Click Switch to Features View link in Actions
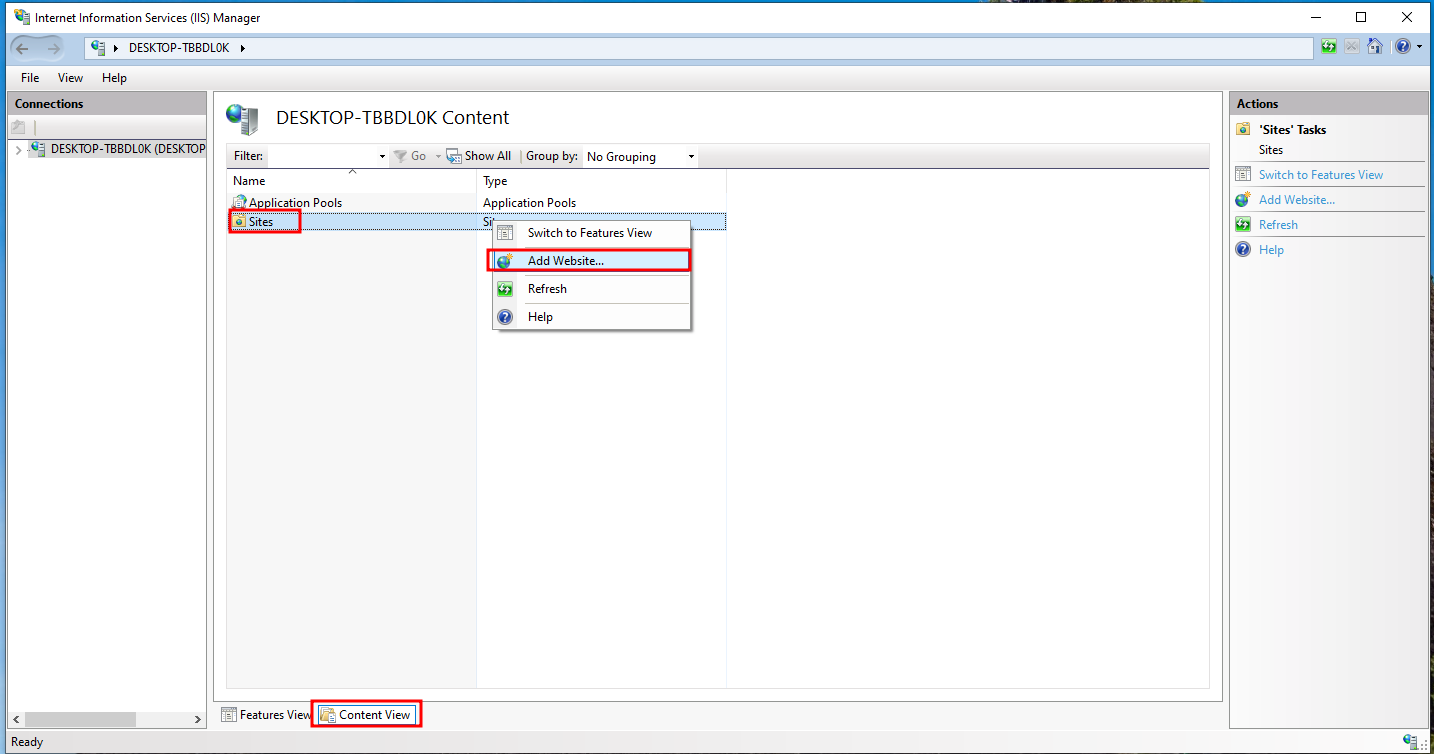This screenshot has height=754, width=1434. tap(1320, 175)
